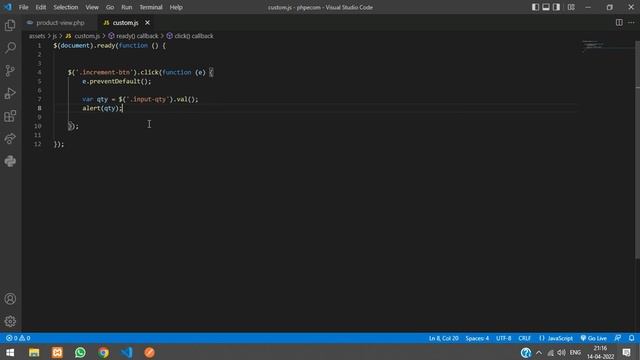This screenshot has width=640, height=360.
Task: Open the Terminal menu
Action: point(151,7)
